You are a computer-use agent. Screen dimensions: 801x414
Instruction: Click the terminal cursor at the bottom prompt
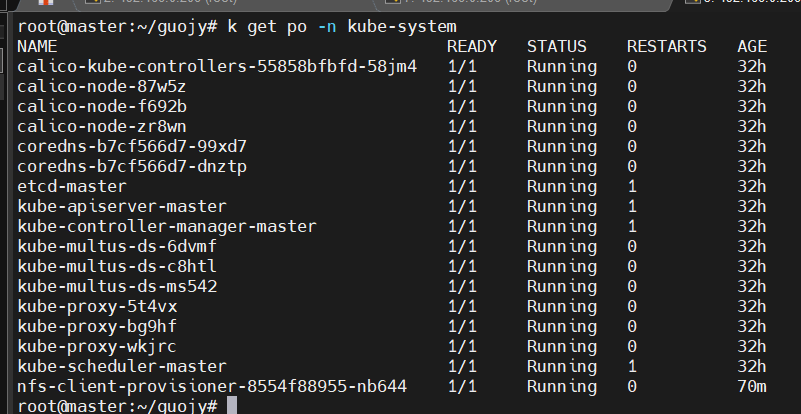(x=232, y=406)
